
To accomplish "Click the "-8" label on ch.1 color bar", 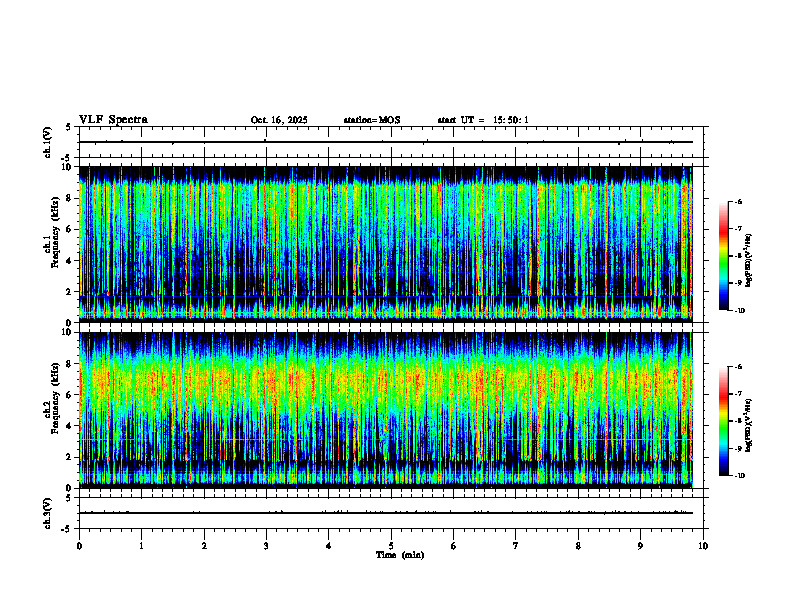I will point(738,256).
